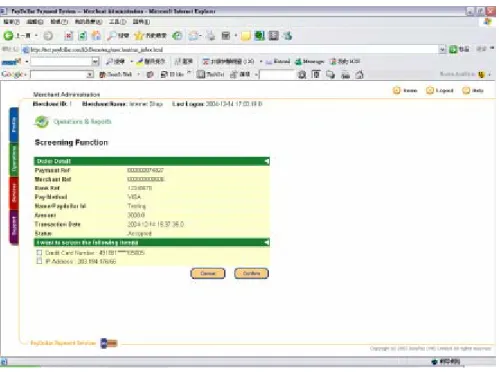Image resolution: width=499 pixels, height=372 pixels.
Task: Click the Go button beside address bar
Action: [459, 49]
